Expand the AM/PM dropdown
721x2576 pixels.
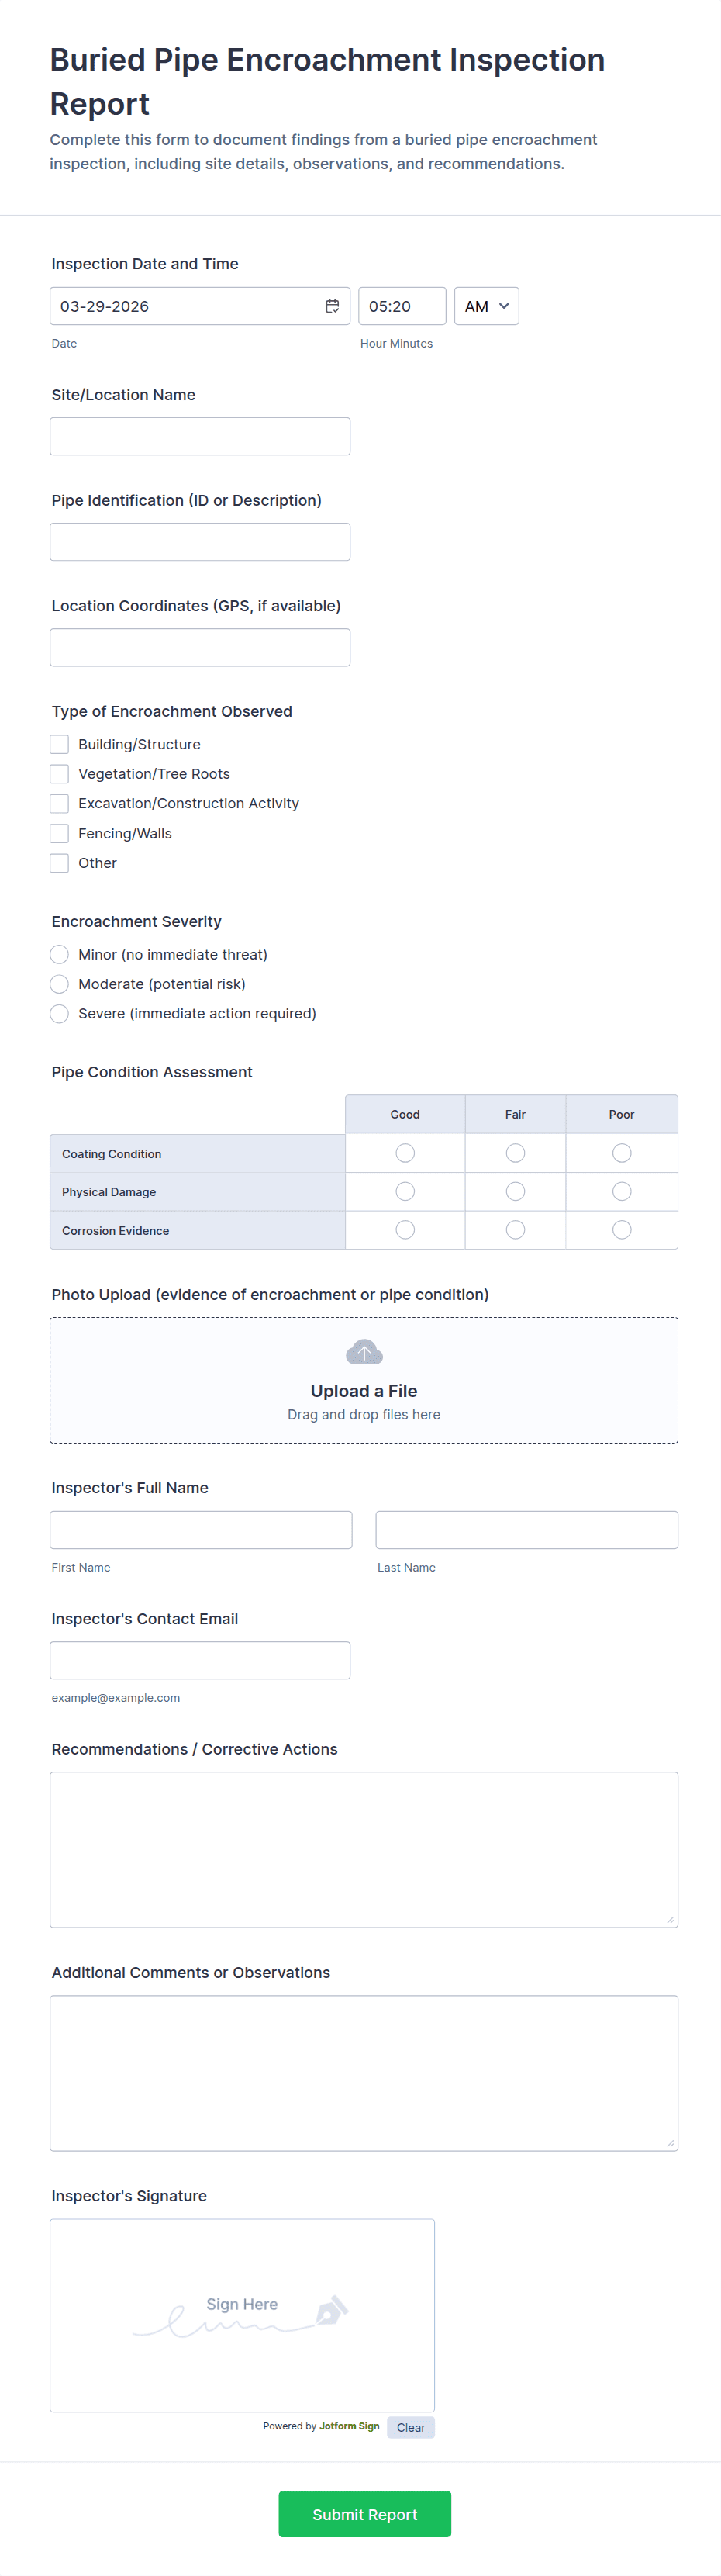coord(486,306)
